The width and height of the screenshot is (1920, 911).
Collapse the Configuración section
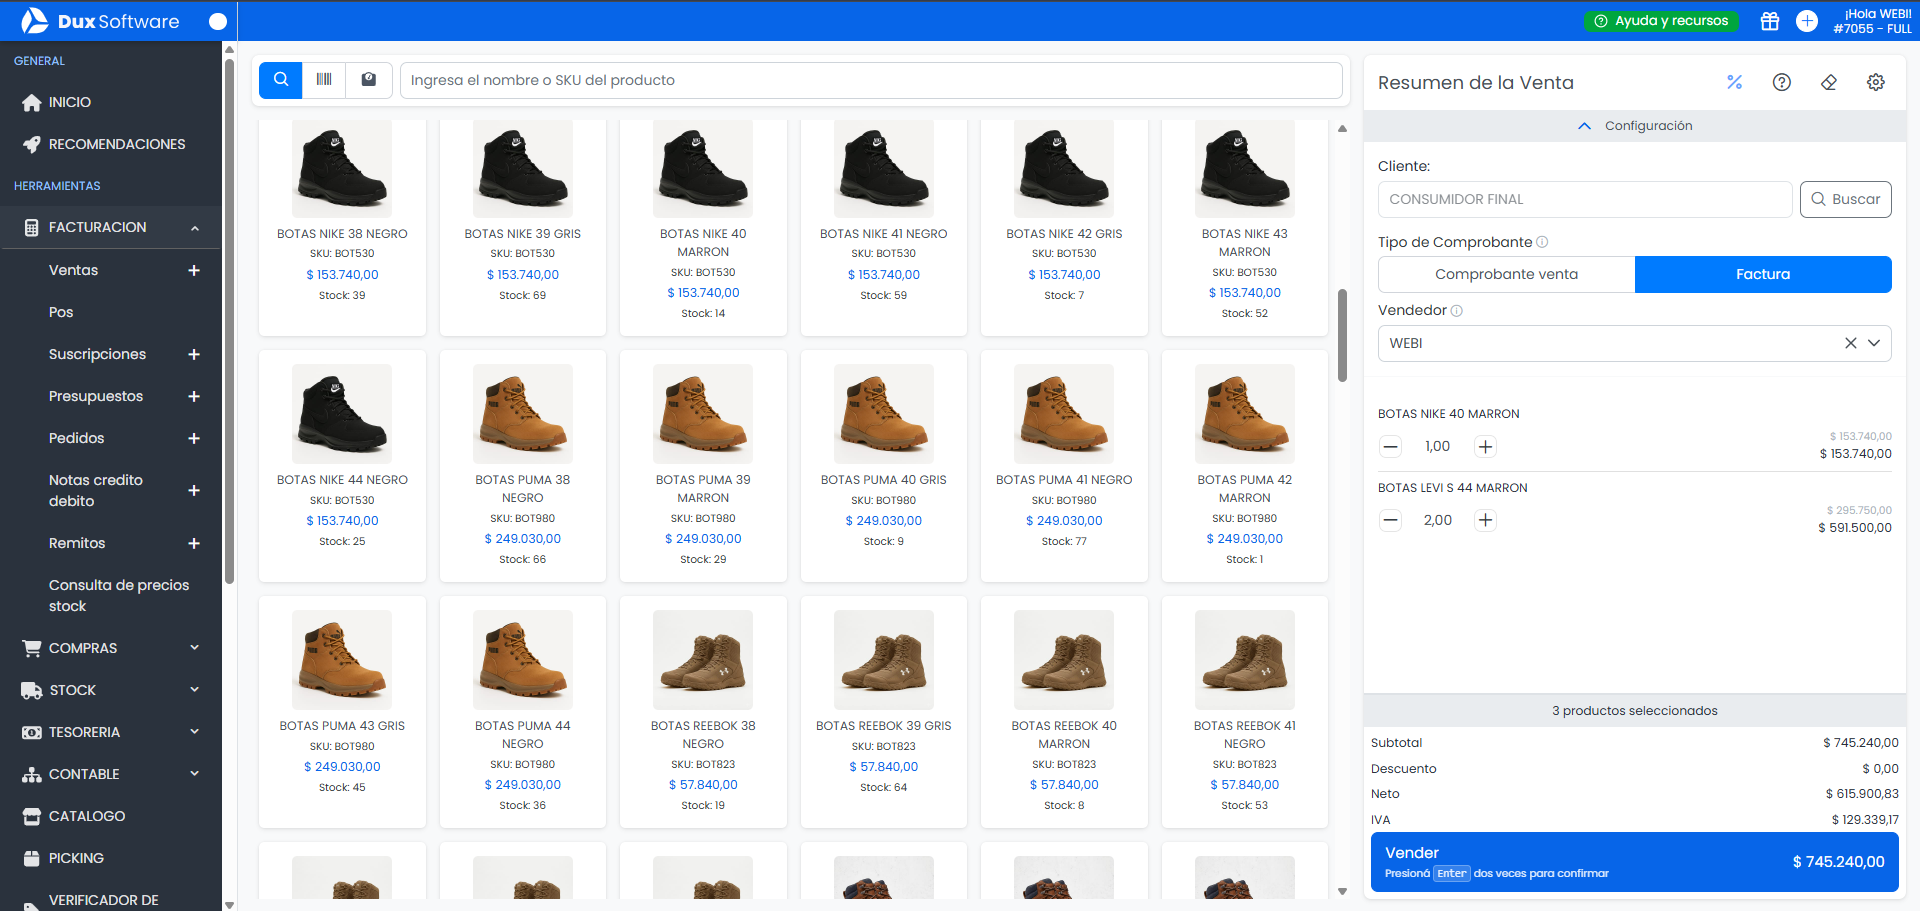pyautogui.click(x=1635, y=126)
